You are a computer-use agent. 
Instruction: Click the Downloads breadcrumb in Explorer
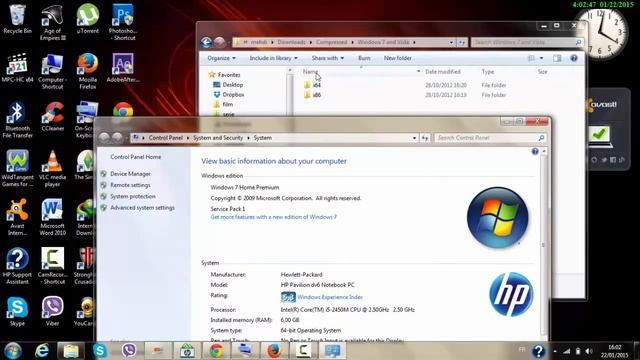[291, 42]
